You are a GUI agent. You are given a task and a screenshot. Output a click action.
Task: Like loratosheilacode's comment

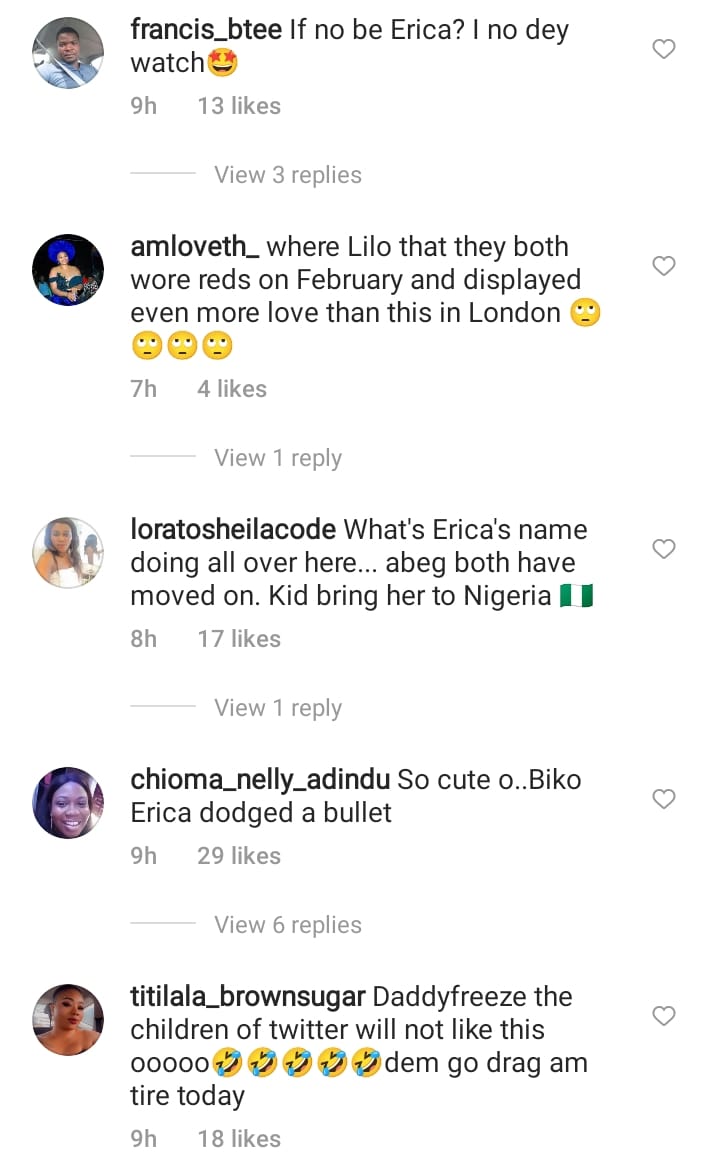[x=664, y=549]
